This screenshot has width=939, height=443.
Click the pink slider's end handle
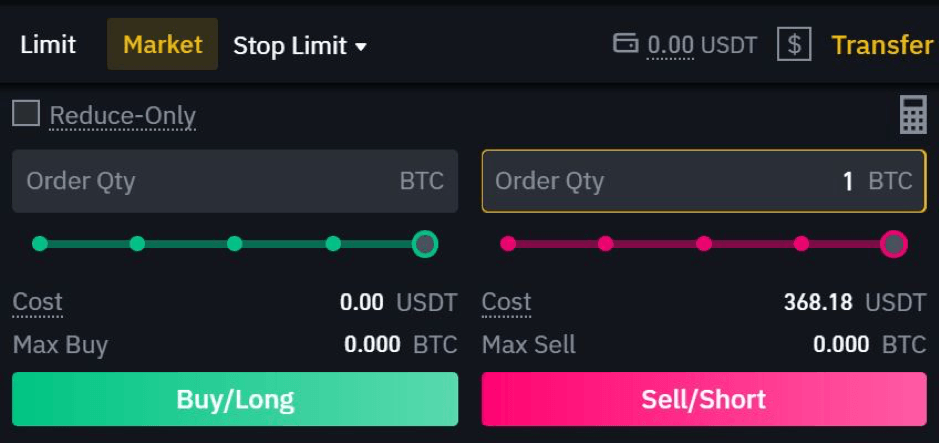[894, 244]
